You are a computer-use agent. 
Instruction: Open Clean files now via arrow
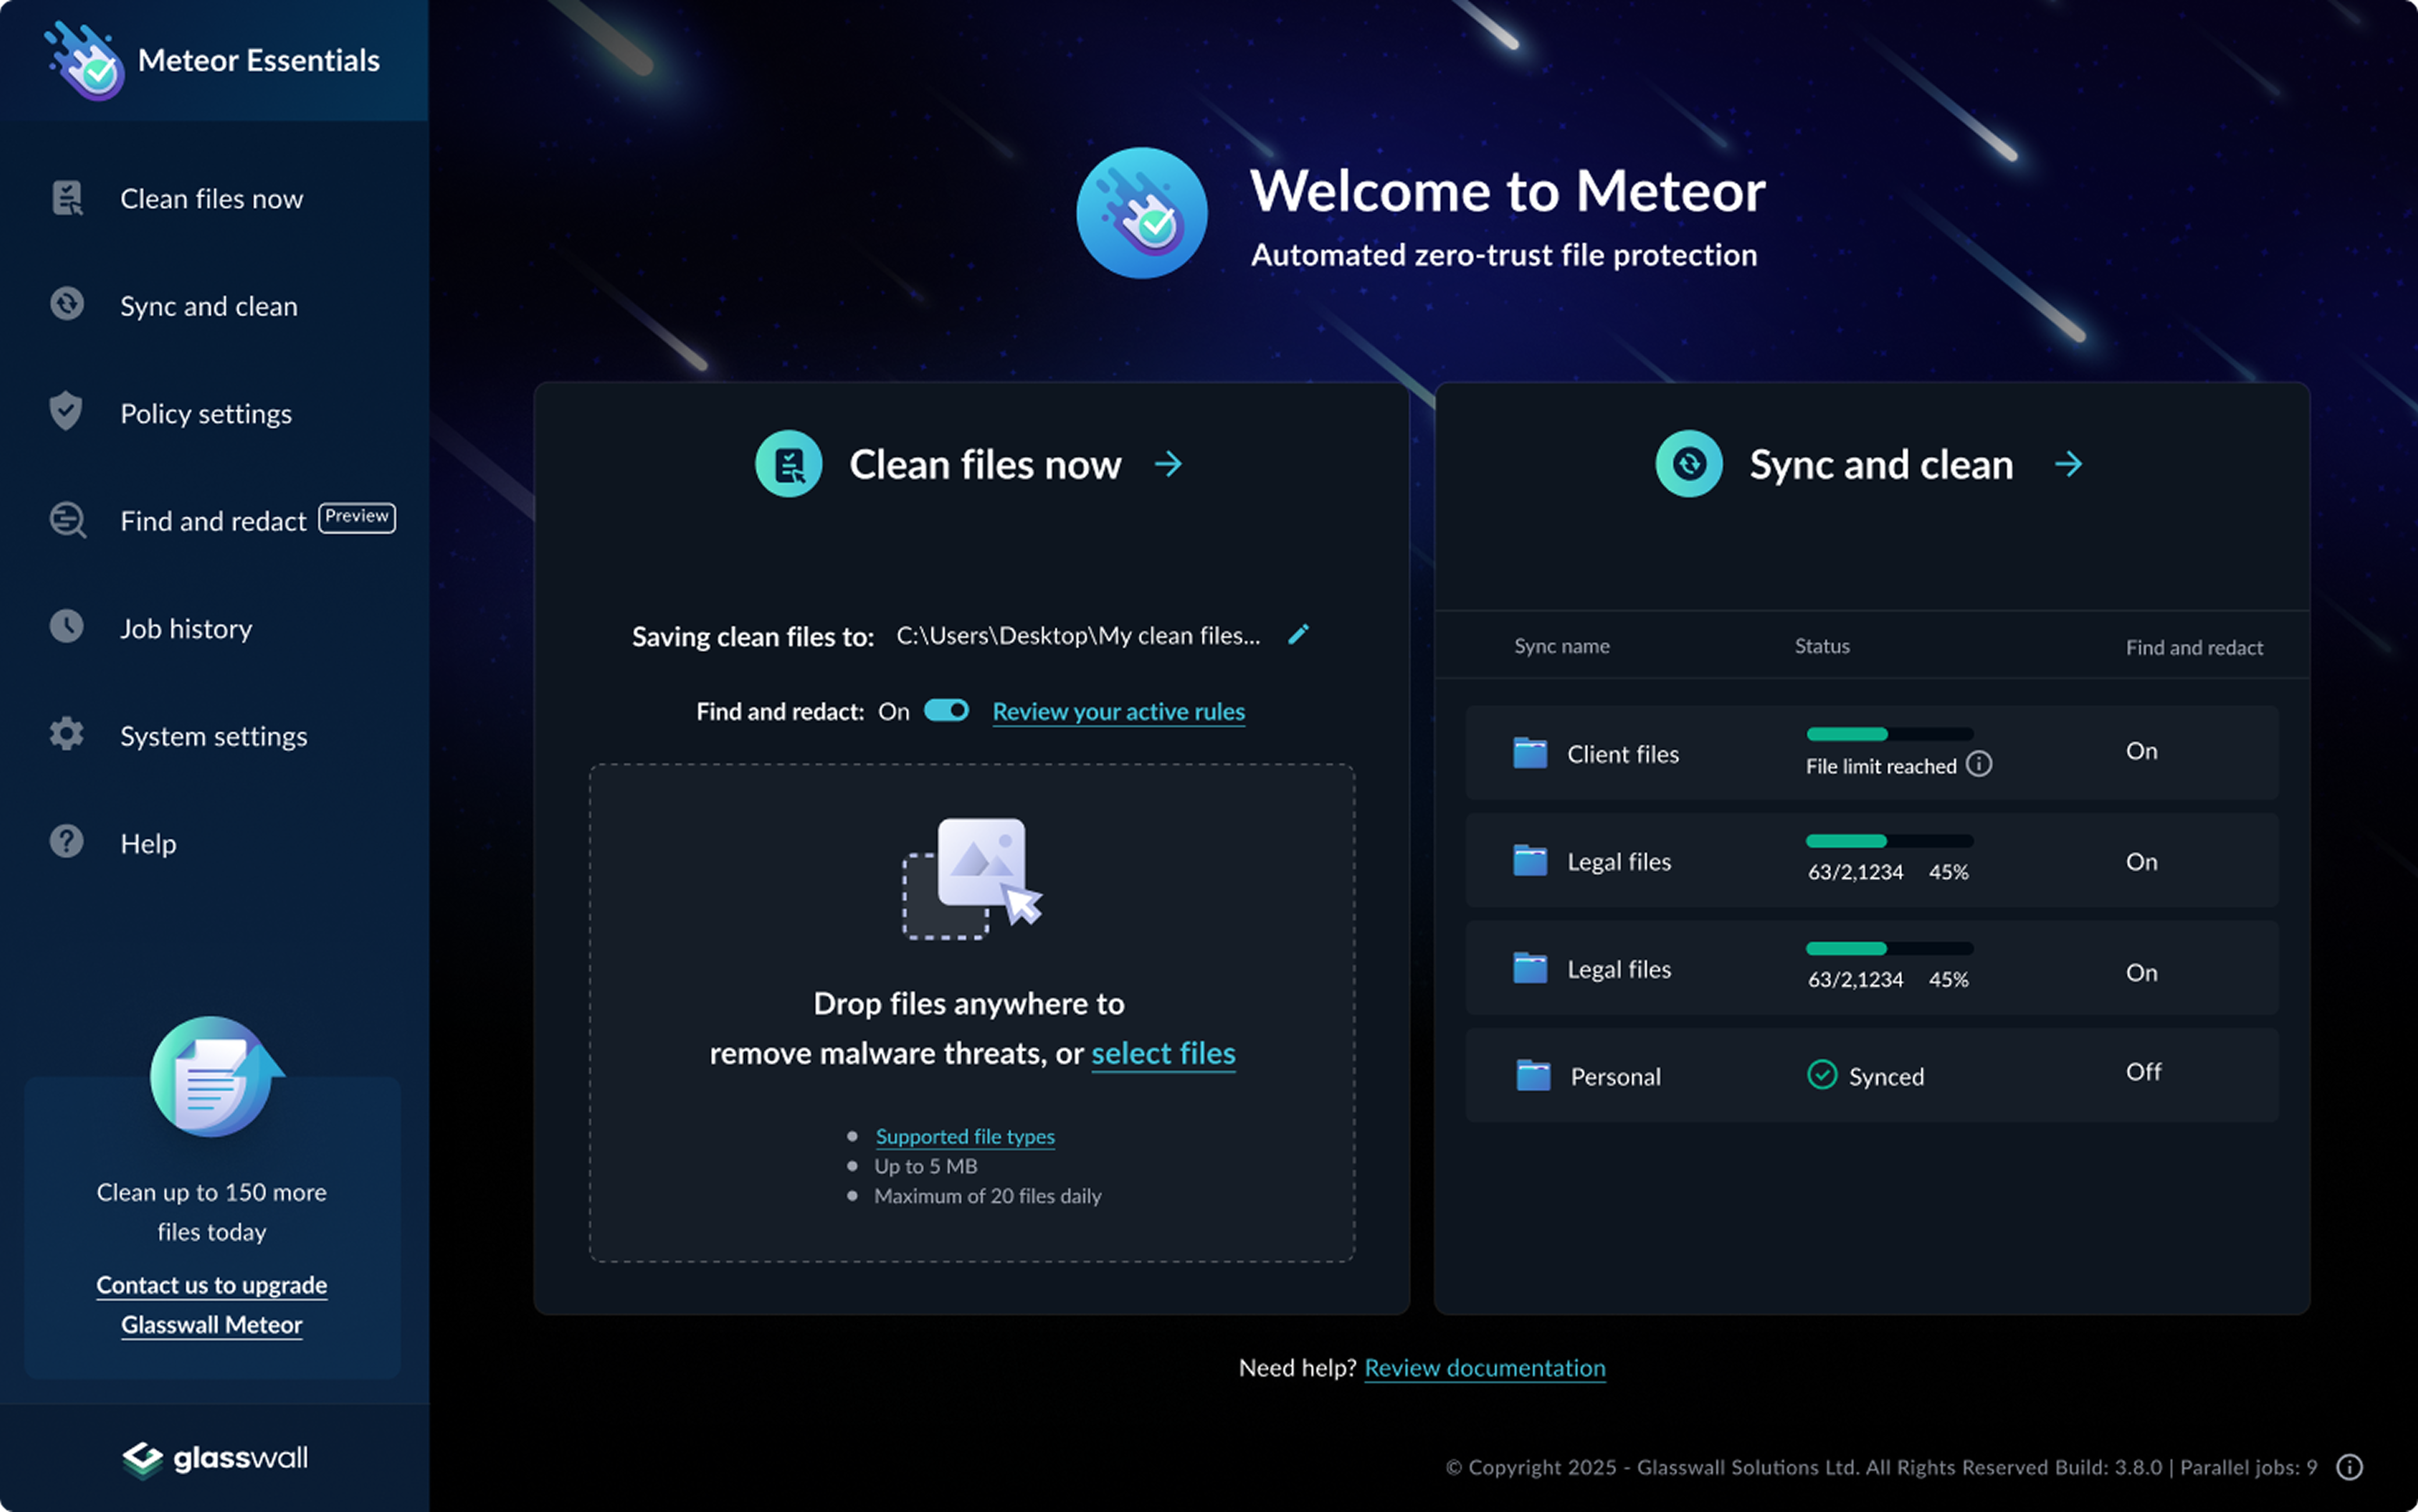click(1168, 464)
